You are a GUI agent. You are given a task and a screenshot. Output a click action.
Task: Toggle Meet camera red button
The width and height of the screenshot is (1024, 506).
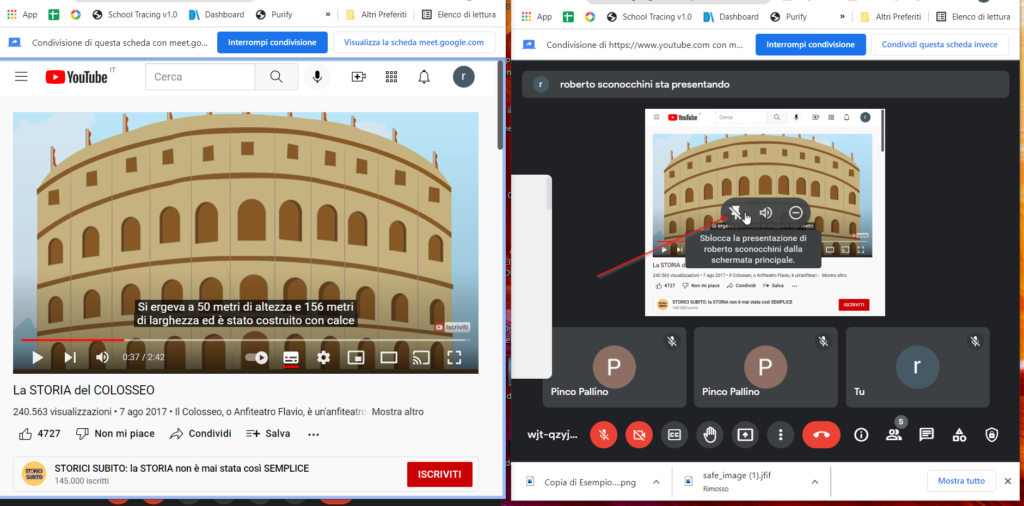pyautogui.click(x=639, y=435)
